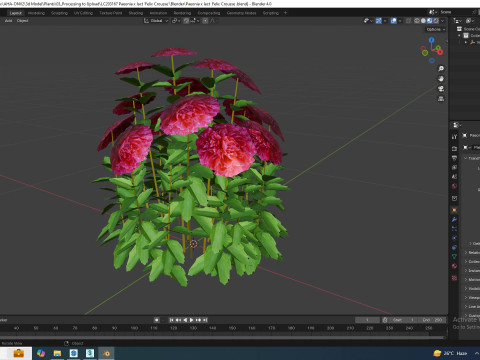
Task: Open the Tool properties tab
Action: pyautogui.click(x=454, y=137)
